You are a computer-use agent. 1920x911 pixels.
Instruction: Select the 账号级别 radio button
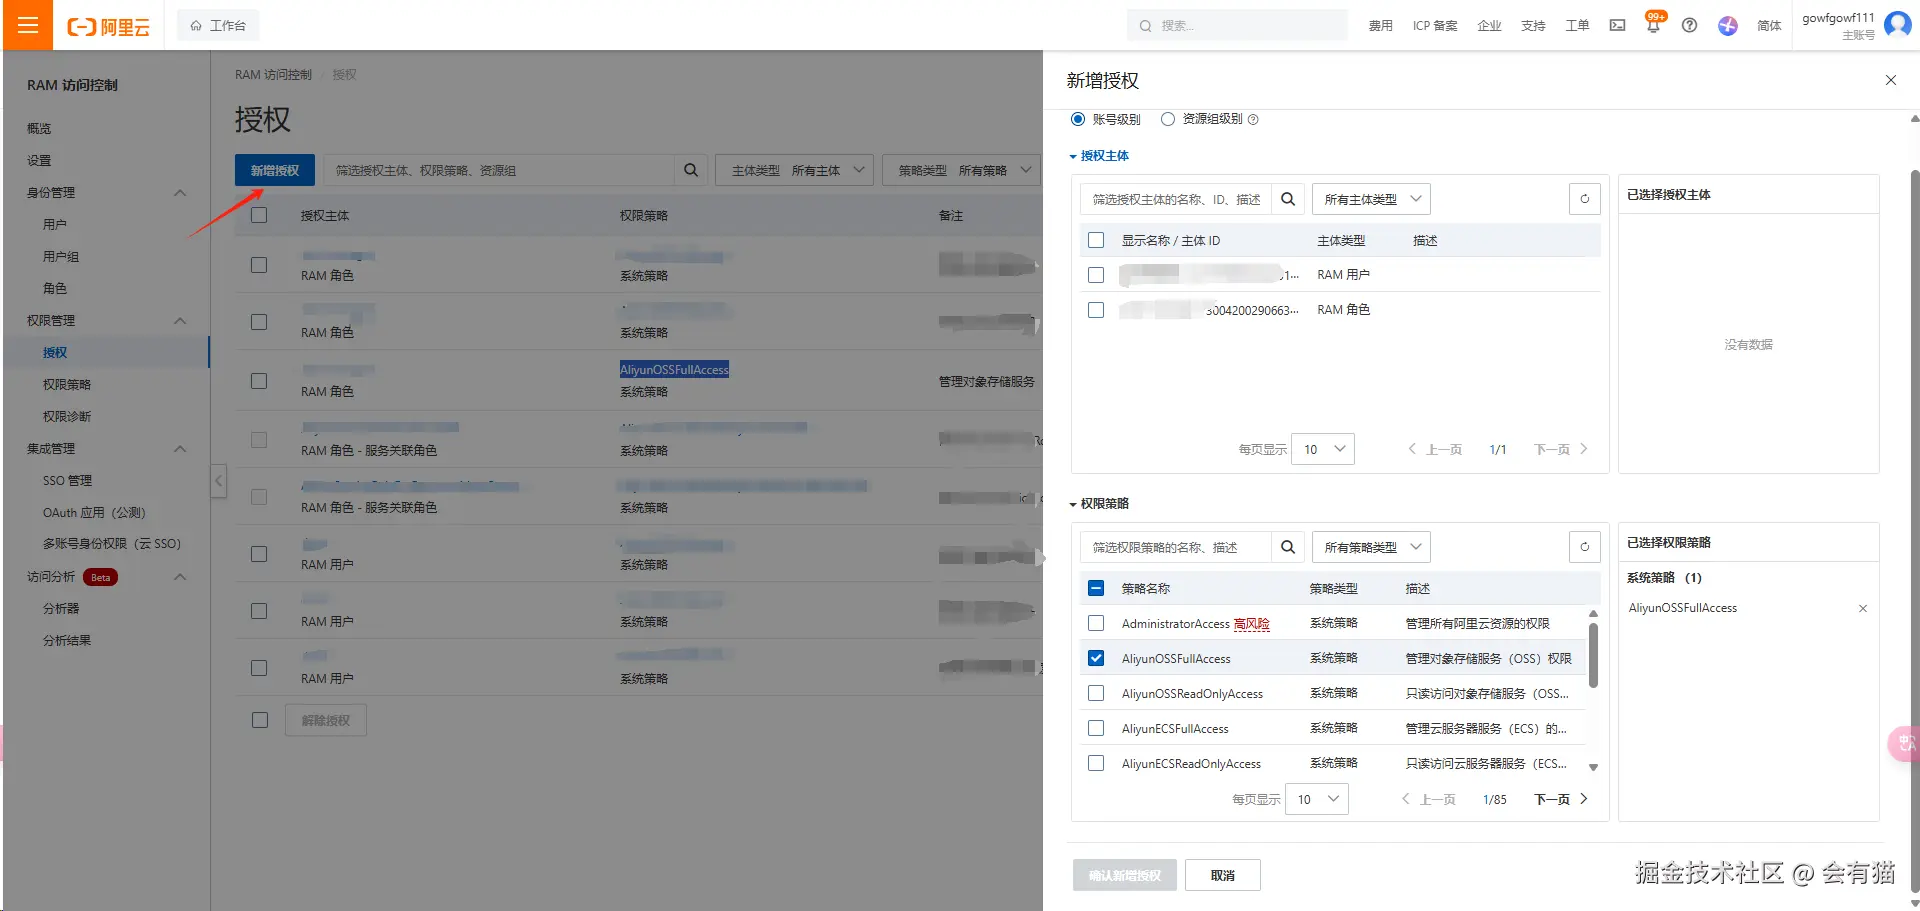[x=1078, y=119]
